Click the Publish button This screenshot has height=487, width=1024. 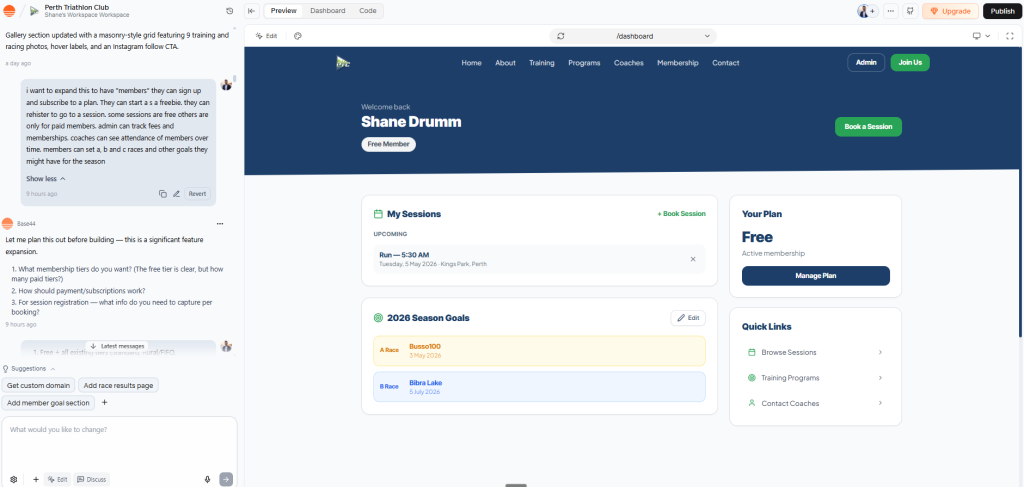(x=1002, y=11)
